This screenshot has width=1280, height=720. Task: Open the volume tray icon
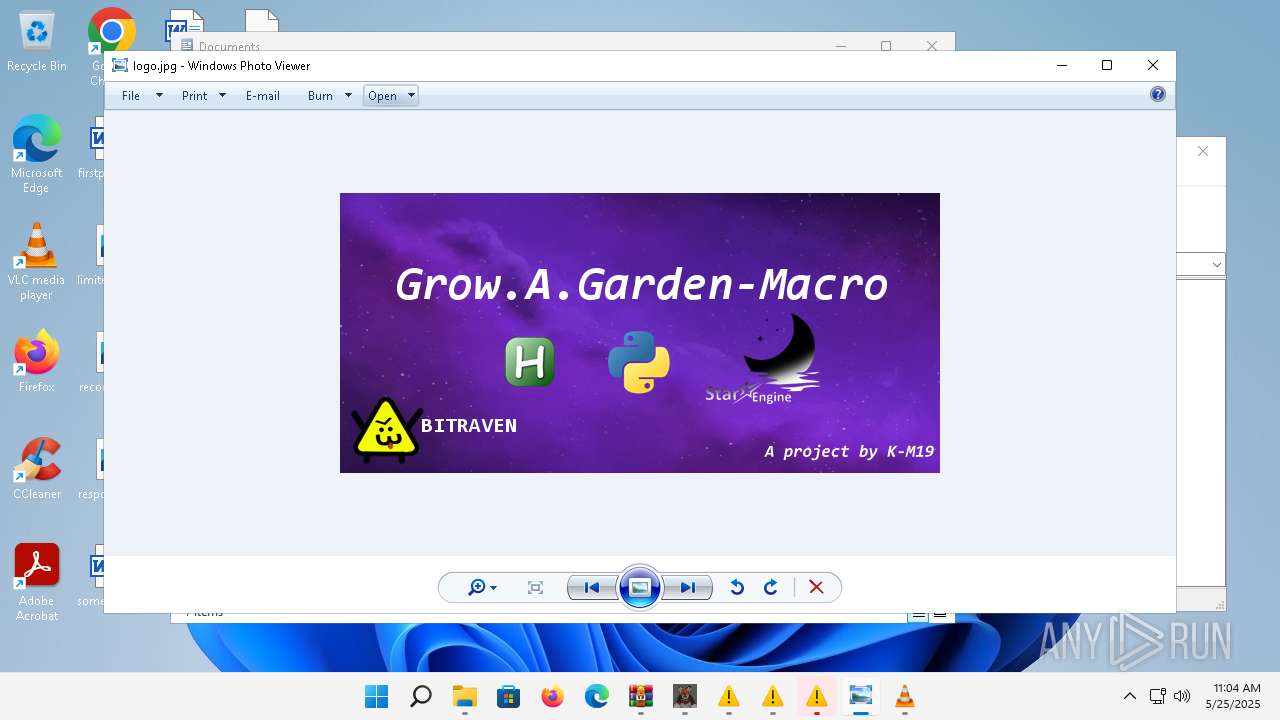point(1182,696)
